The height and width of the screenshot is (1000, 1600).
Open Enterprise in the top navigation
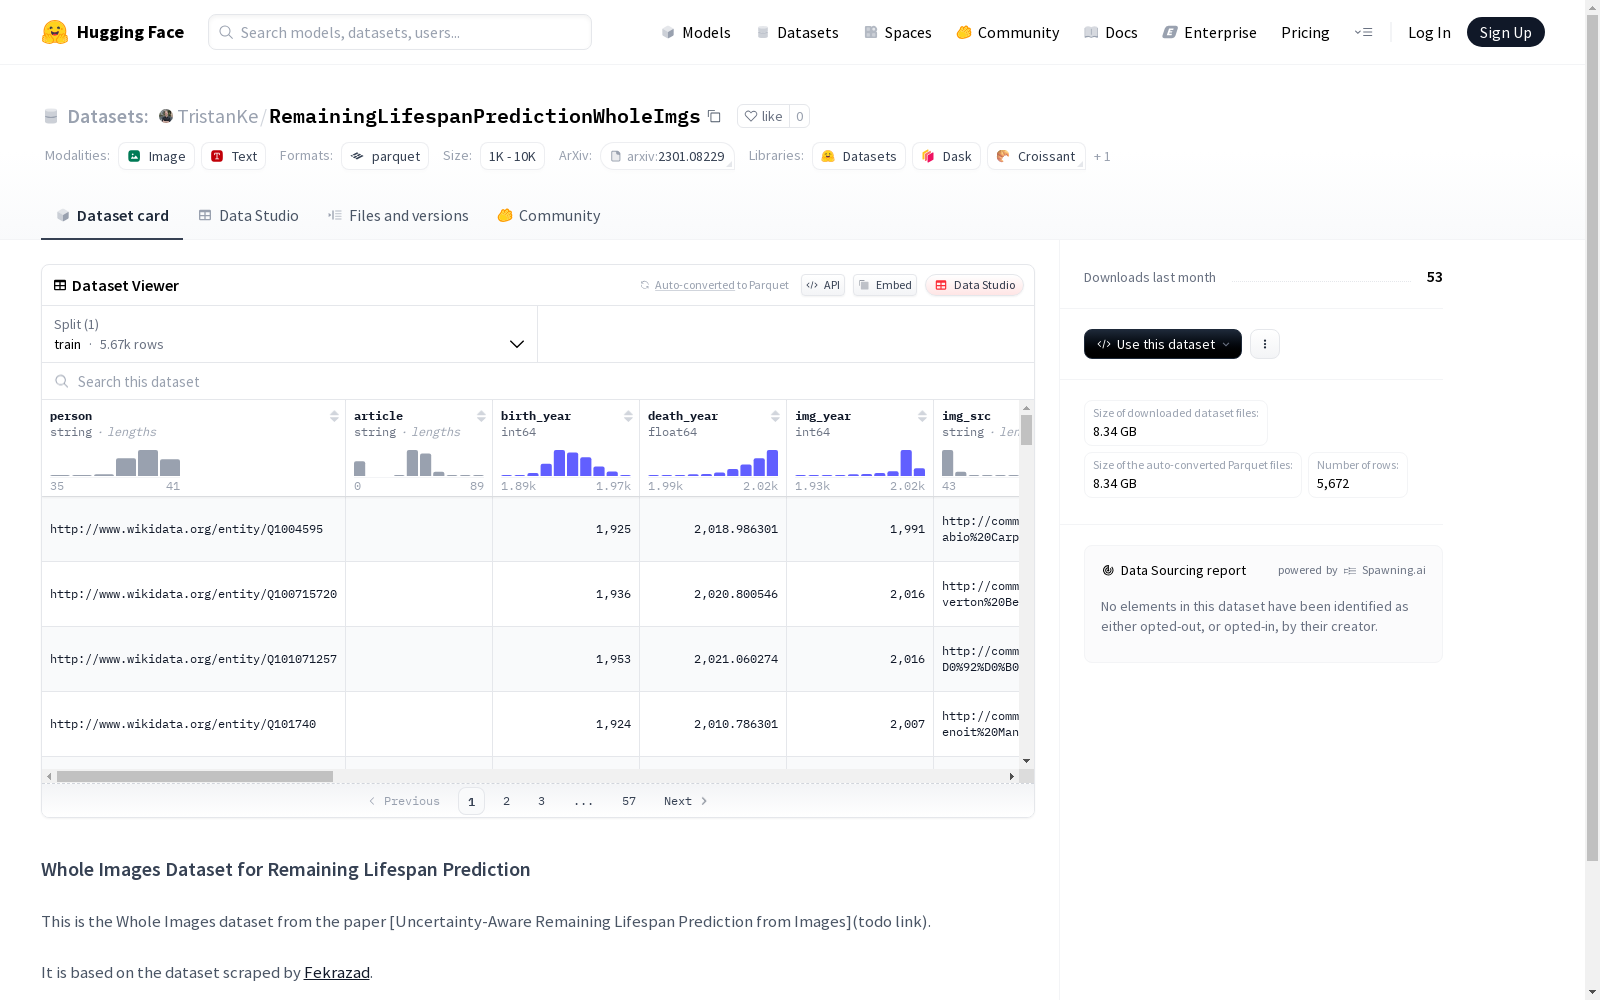[1210, 32]
